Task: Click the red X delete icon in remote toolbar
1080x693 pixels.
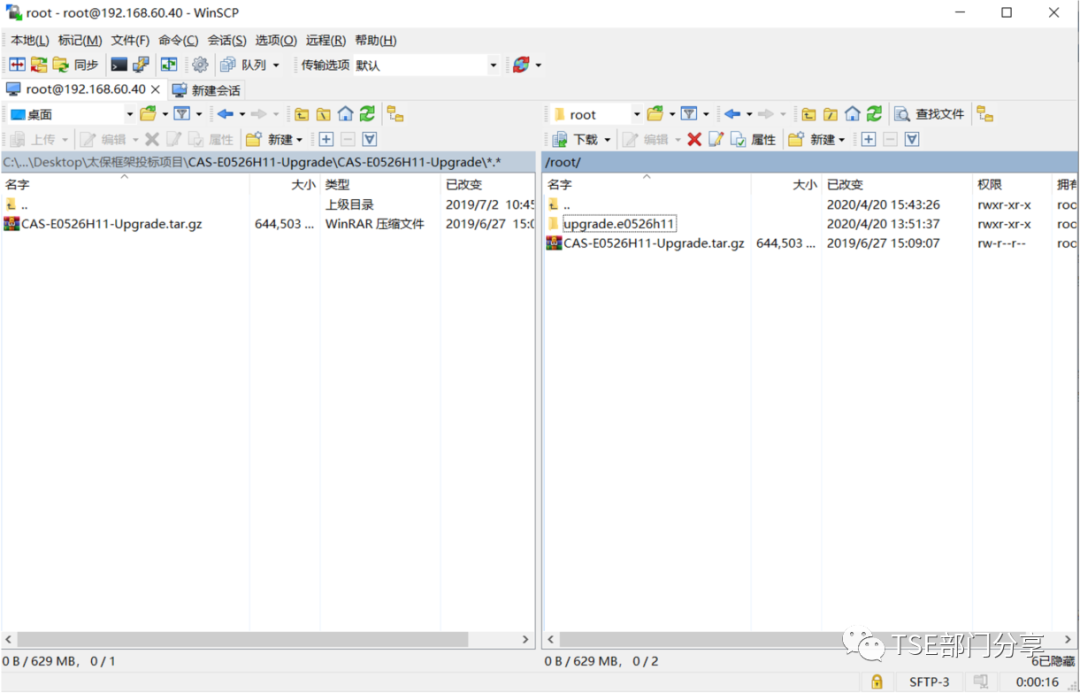Action: point(694,140)
